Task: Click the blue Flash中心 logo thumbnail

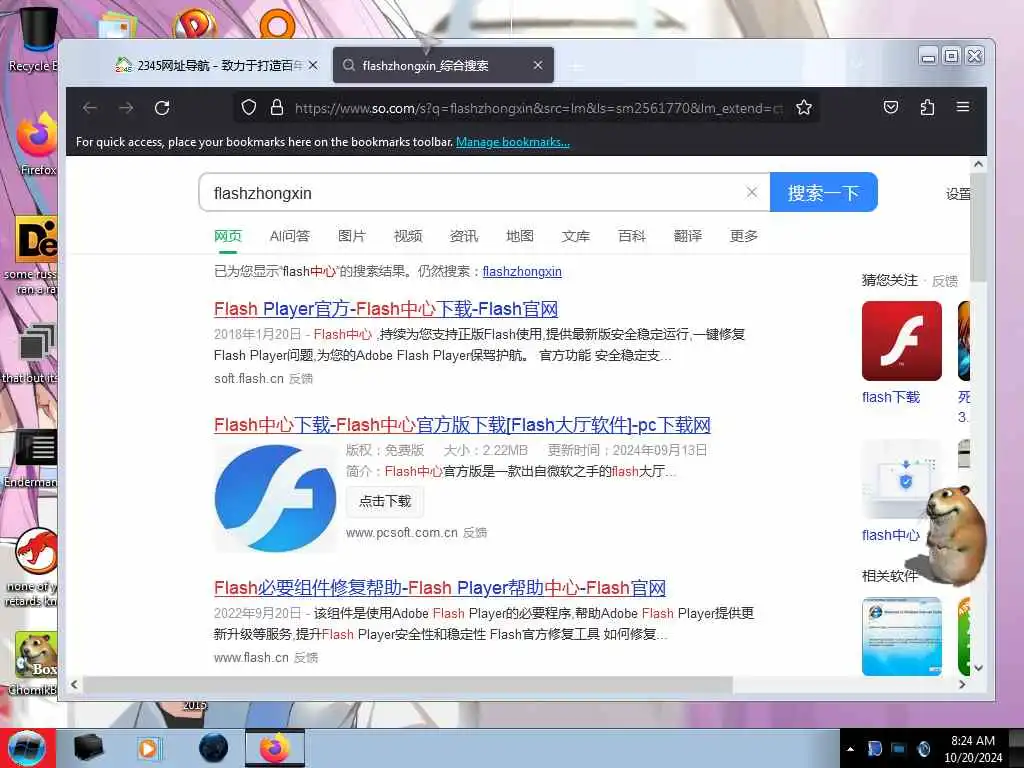Action: (x=275, y=498)
